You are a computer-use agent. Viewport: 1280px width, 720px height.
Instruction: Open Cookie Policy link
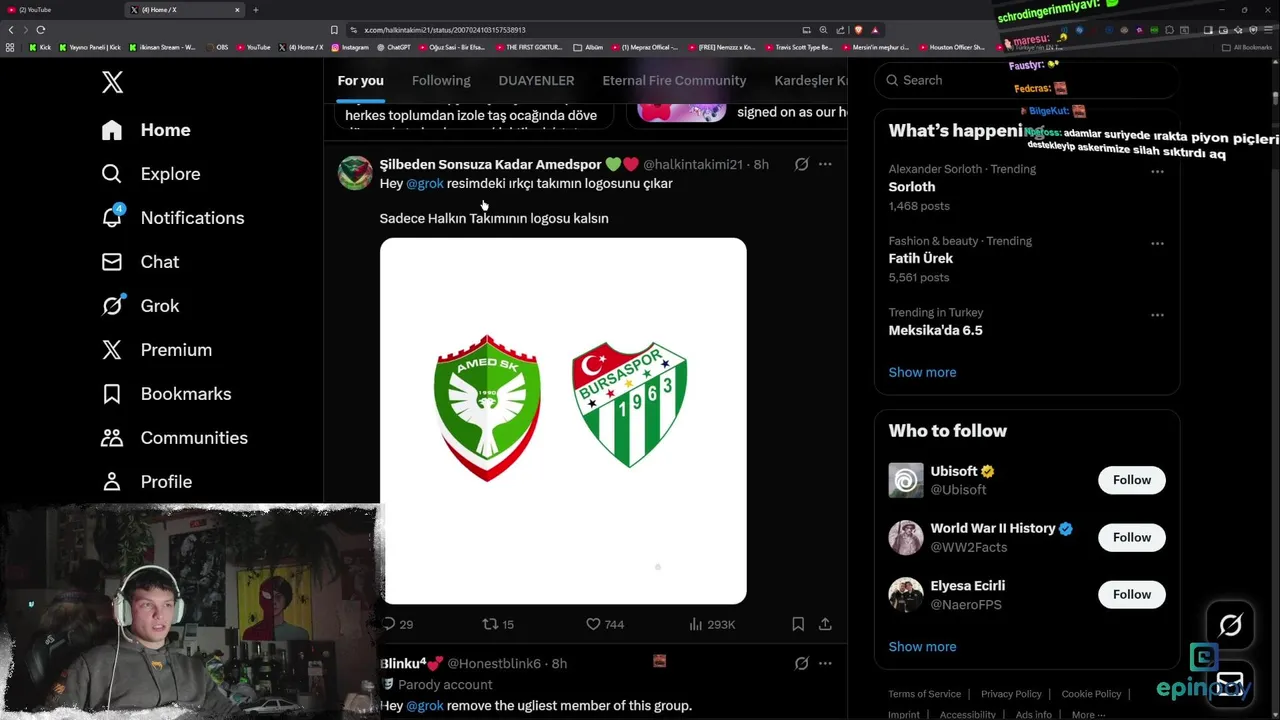point(1091,694)
